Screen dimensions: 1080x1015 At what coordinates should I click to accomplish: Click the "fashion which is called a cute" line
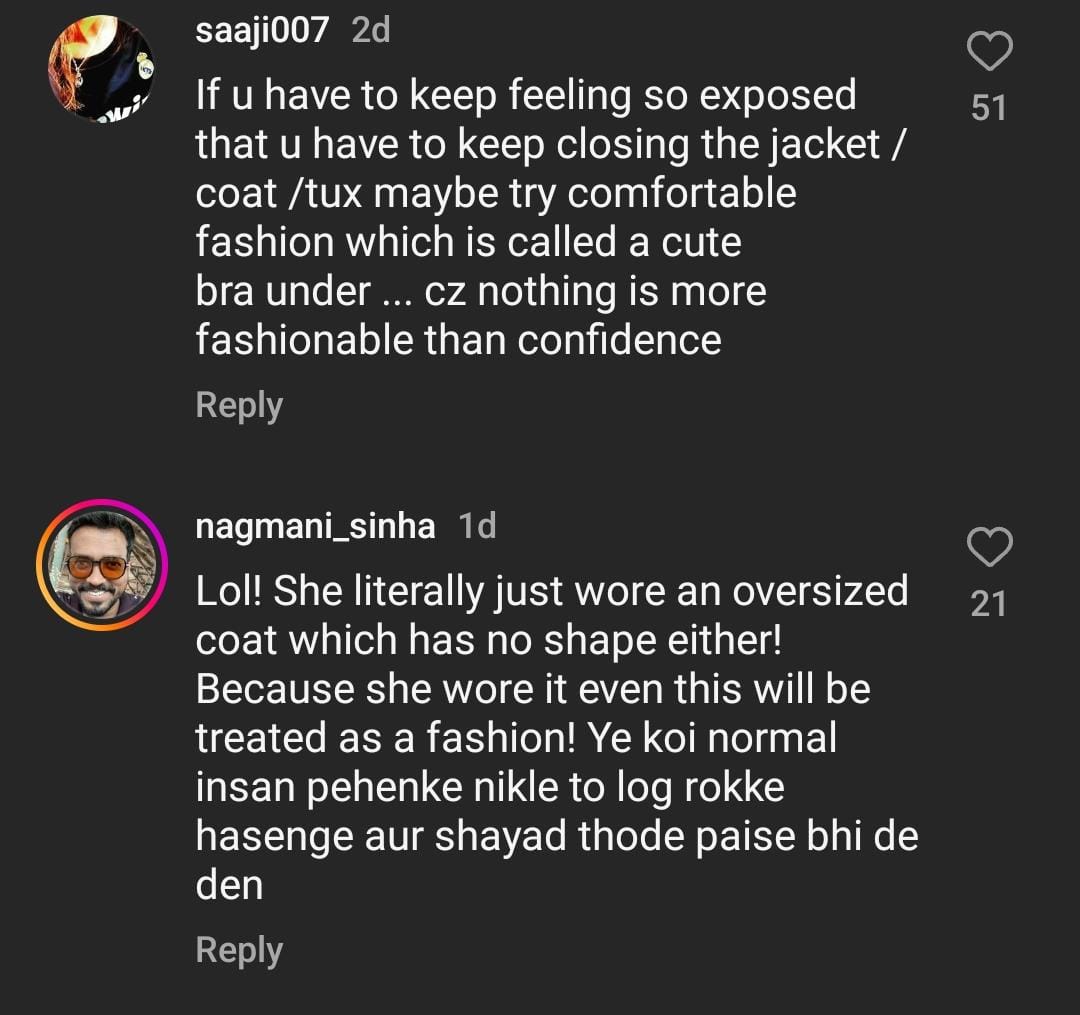coord(468,242)
